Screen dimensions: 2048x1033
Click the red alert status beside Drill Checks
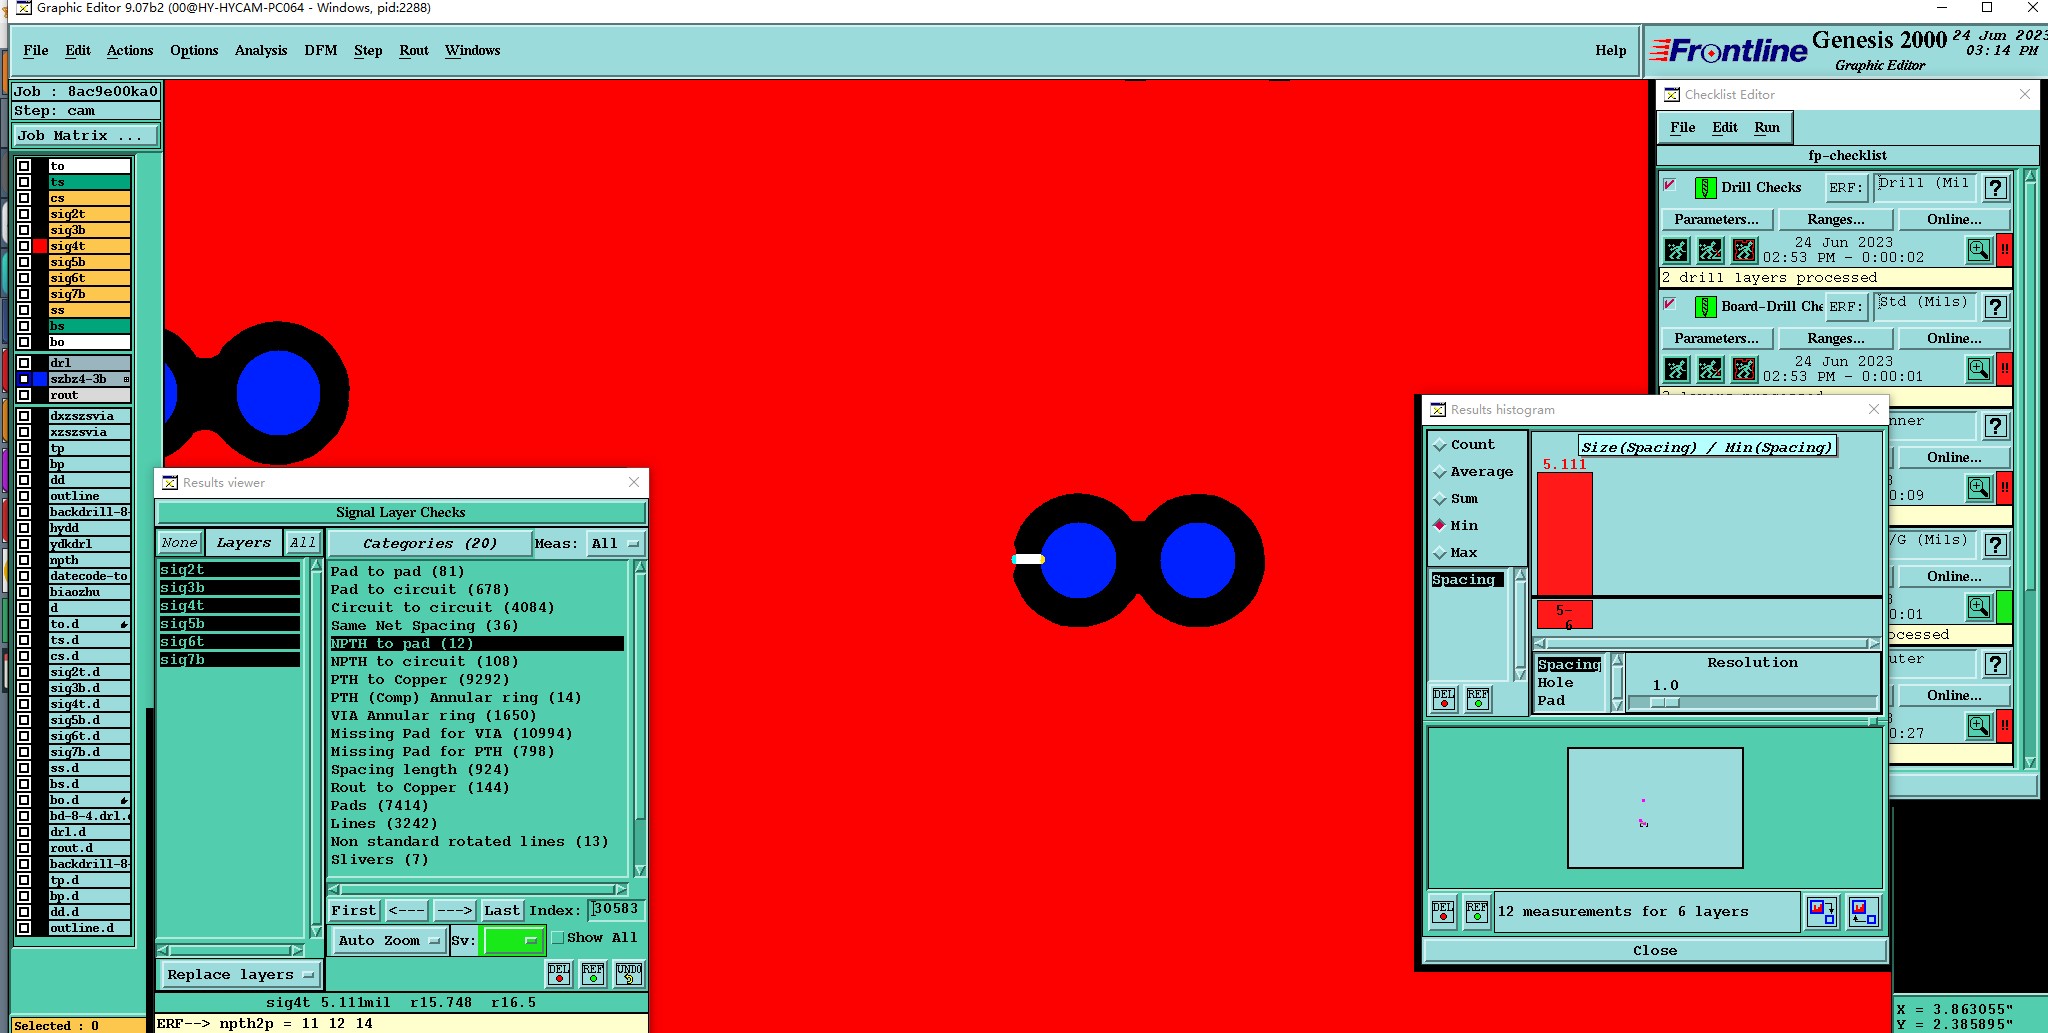click(2004, 250)
